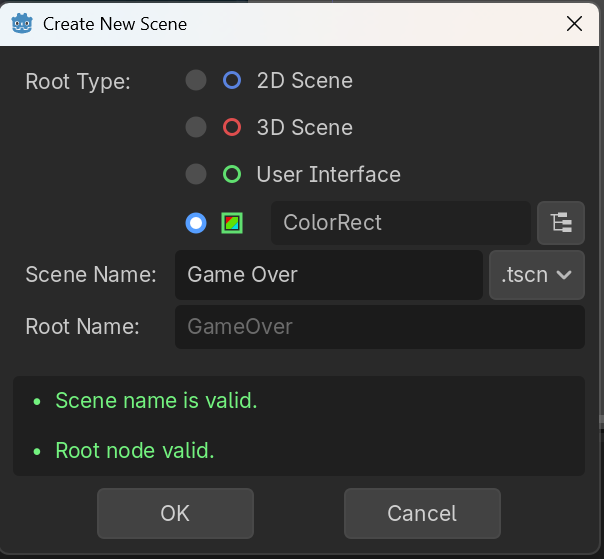Click the Godot logo in the title bar

pos(22,23)
